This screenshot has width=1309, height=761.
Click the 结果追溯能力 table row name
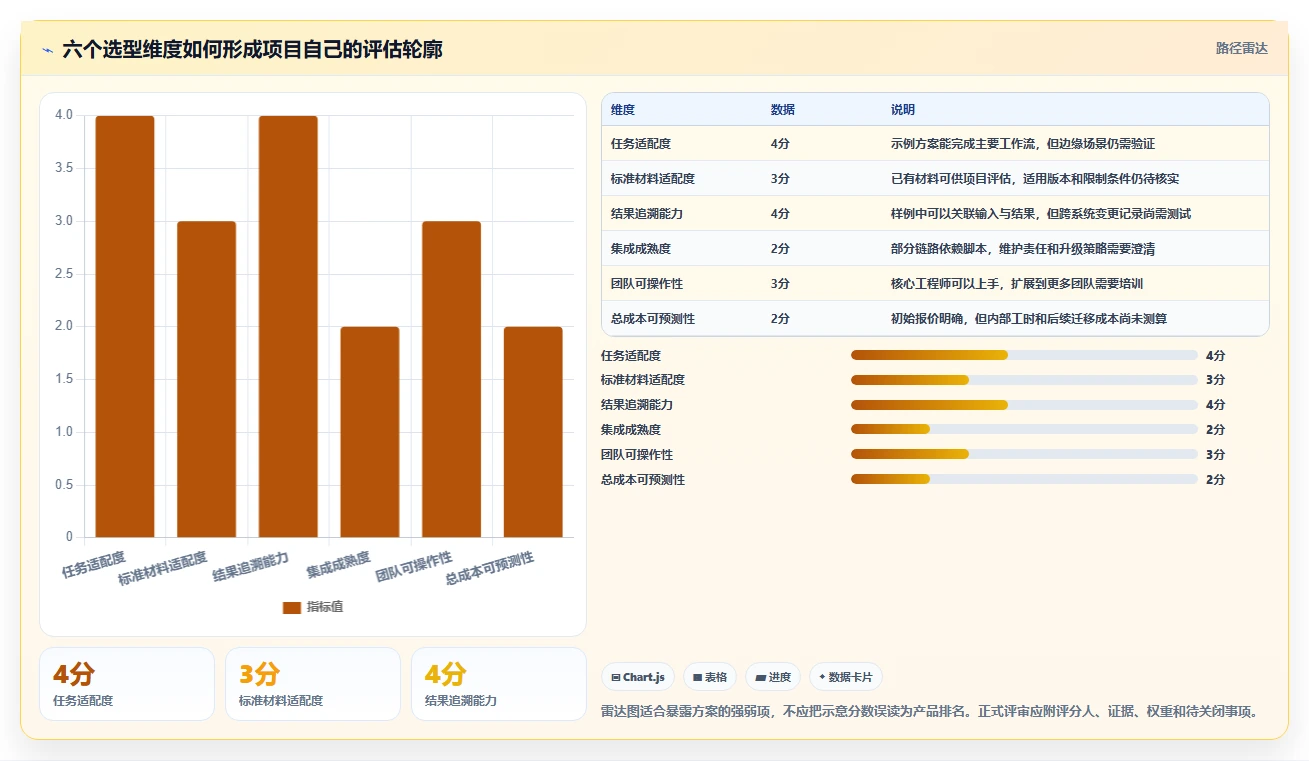[x=646, y=214]
